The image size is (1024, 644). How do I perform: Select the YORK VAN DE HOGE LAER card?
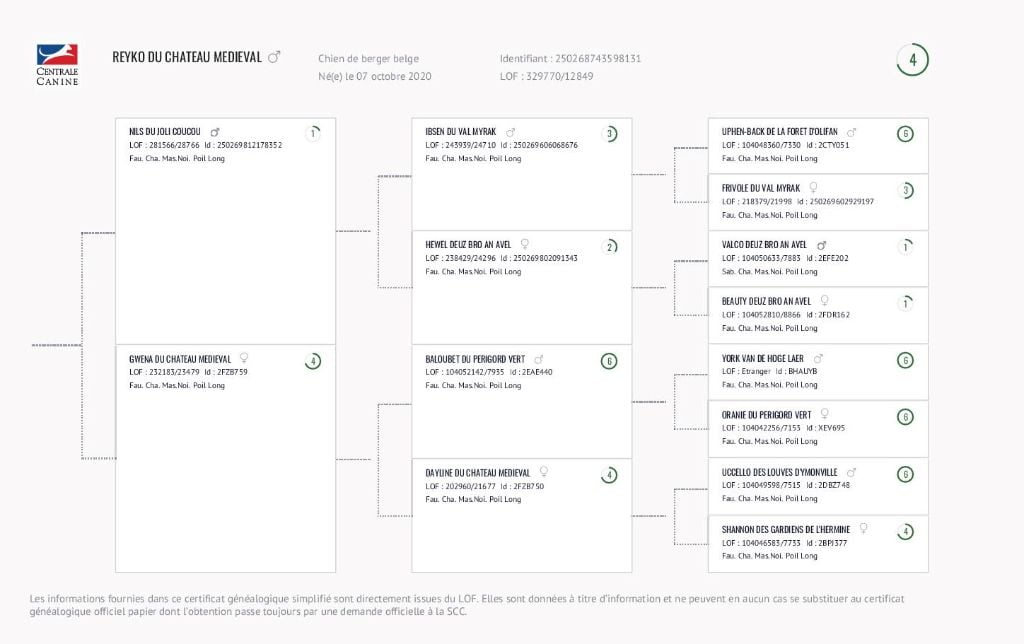[818, 372]
